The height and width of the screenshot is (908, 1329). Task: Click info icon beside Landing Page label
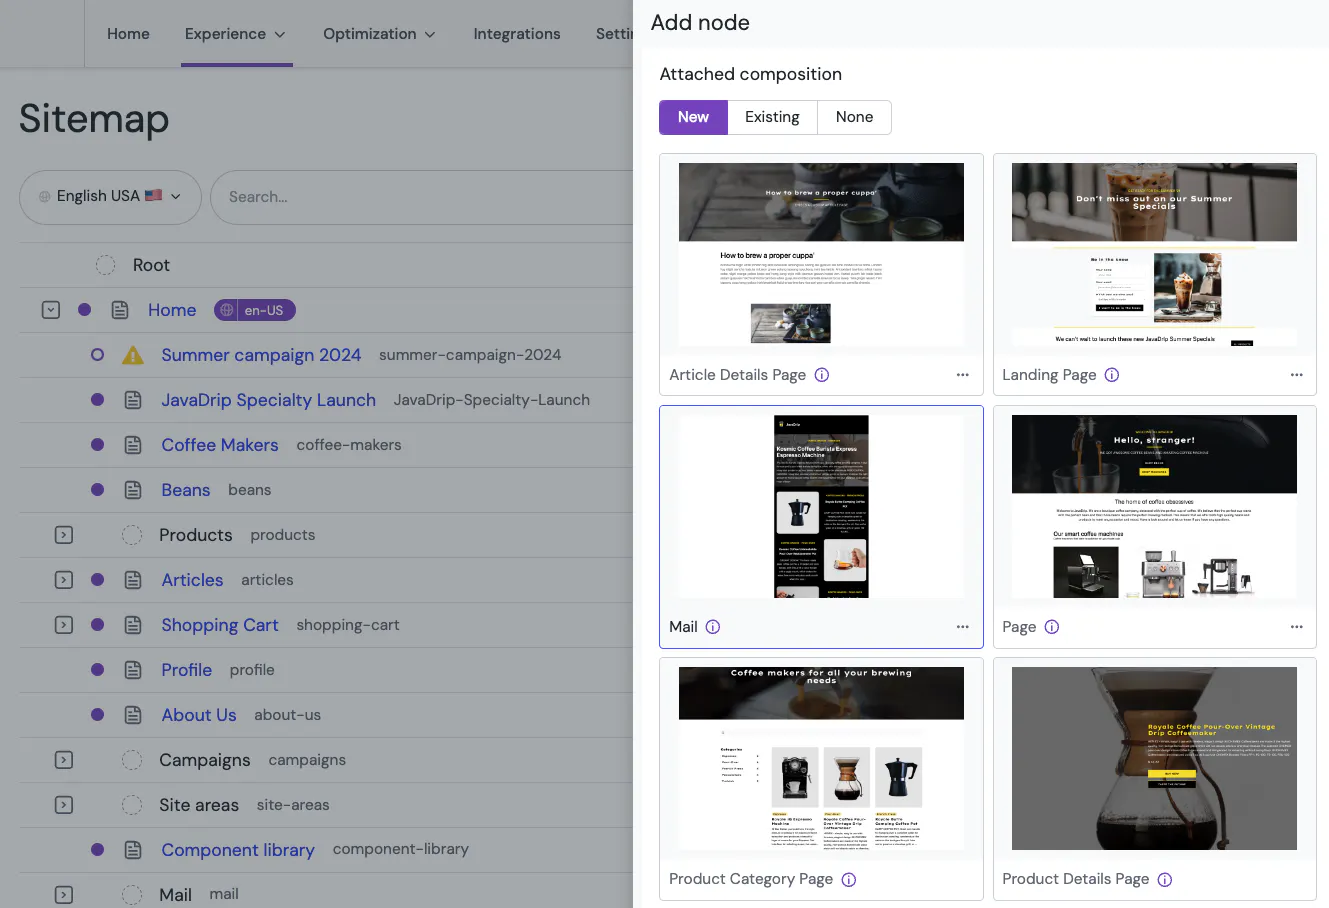[1112, 375]
